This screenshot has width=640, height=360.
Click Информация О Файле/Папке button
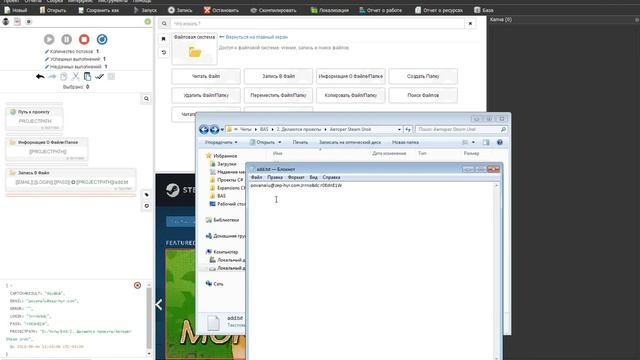click(x=351, y=76)
